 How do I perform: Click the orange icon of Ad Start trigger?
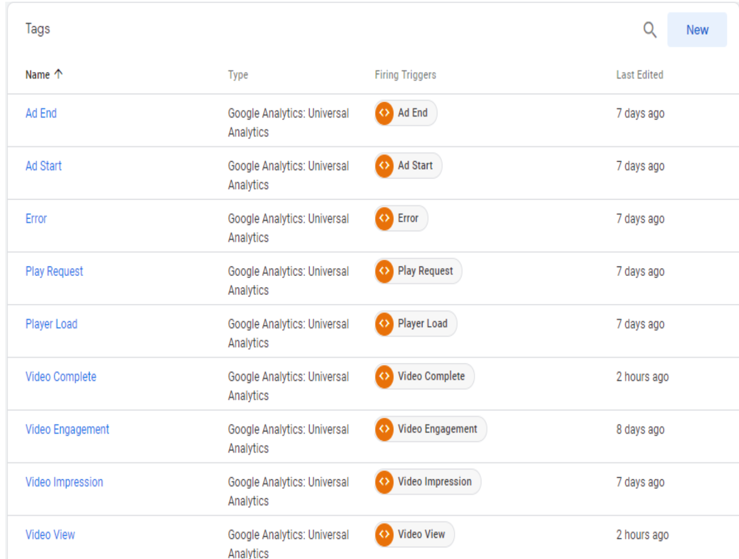click(385, 166)
